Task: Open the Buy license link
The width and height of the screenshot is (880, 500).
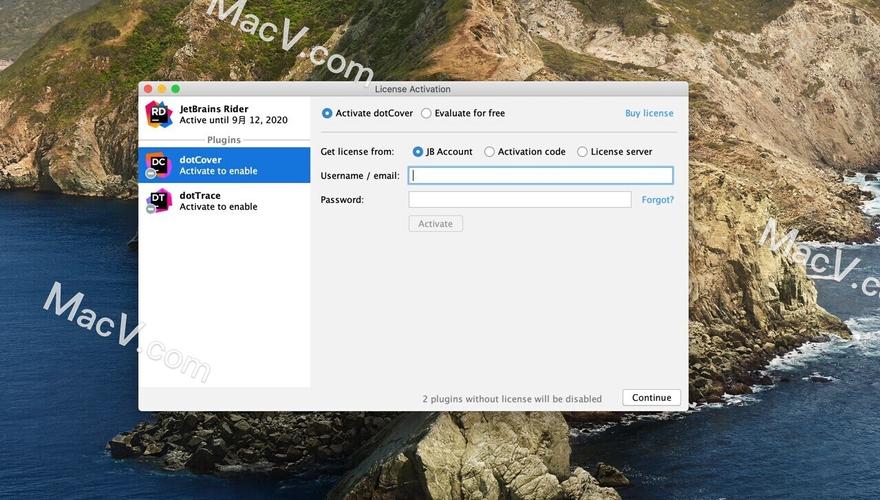Action: [x=649, y=113]
